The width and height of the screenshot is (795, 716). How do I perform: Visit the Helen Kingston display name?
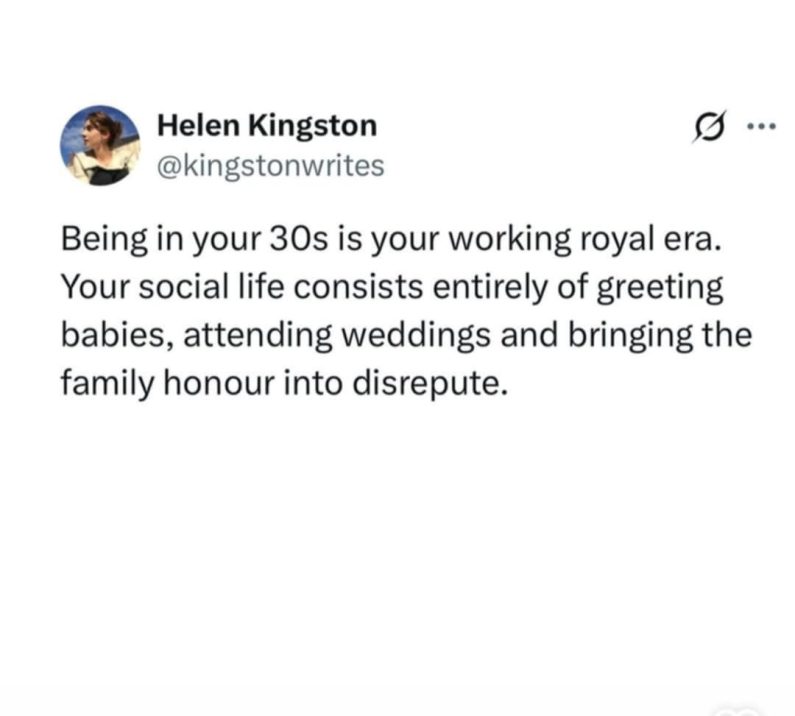pyautogui.click(x=267, y=126)
